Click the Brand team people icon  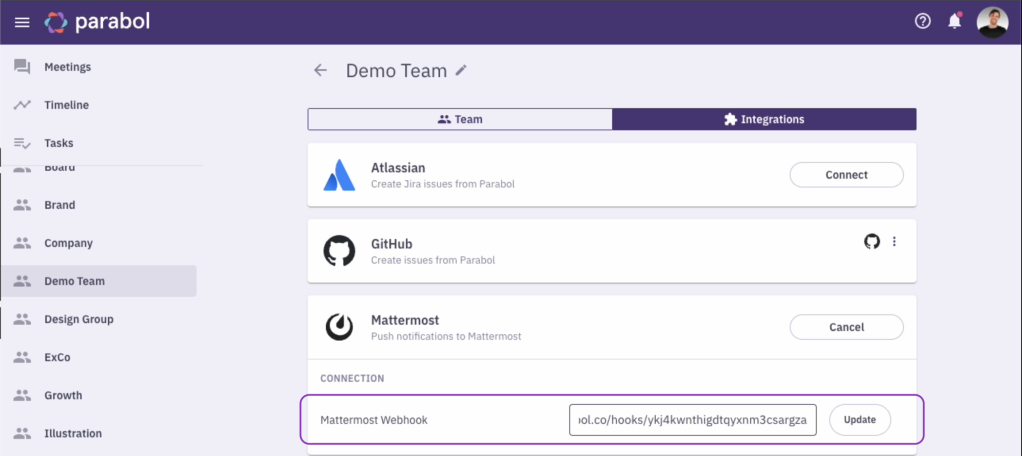coord(22,205)
